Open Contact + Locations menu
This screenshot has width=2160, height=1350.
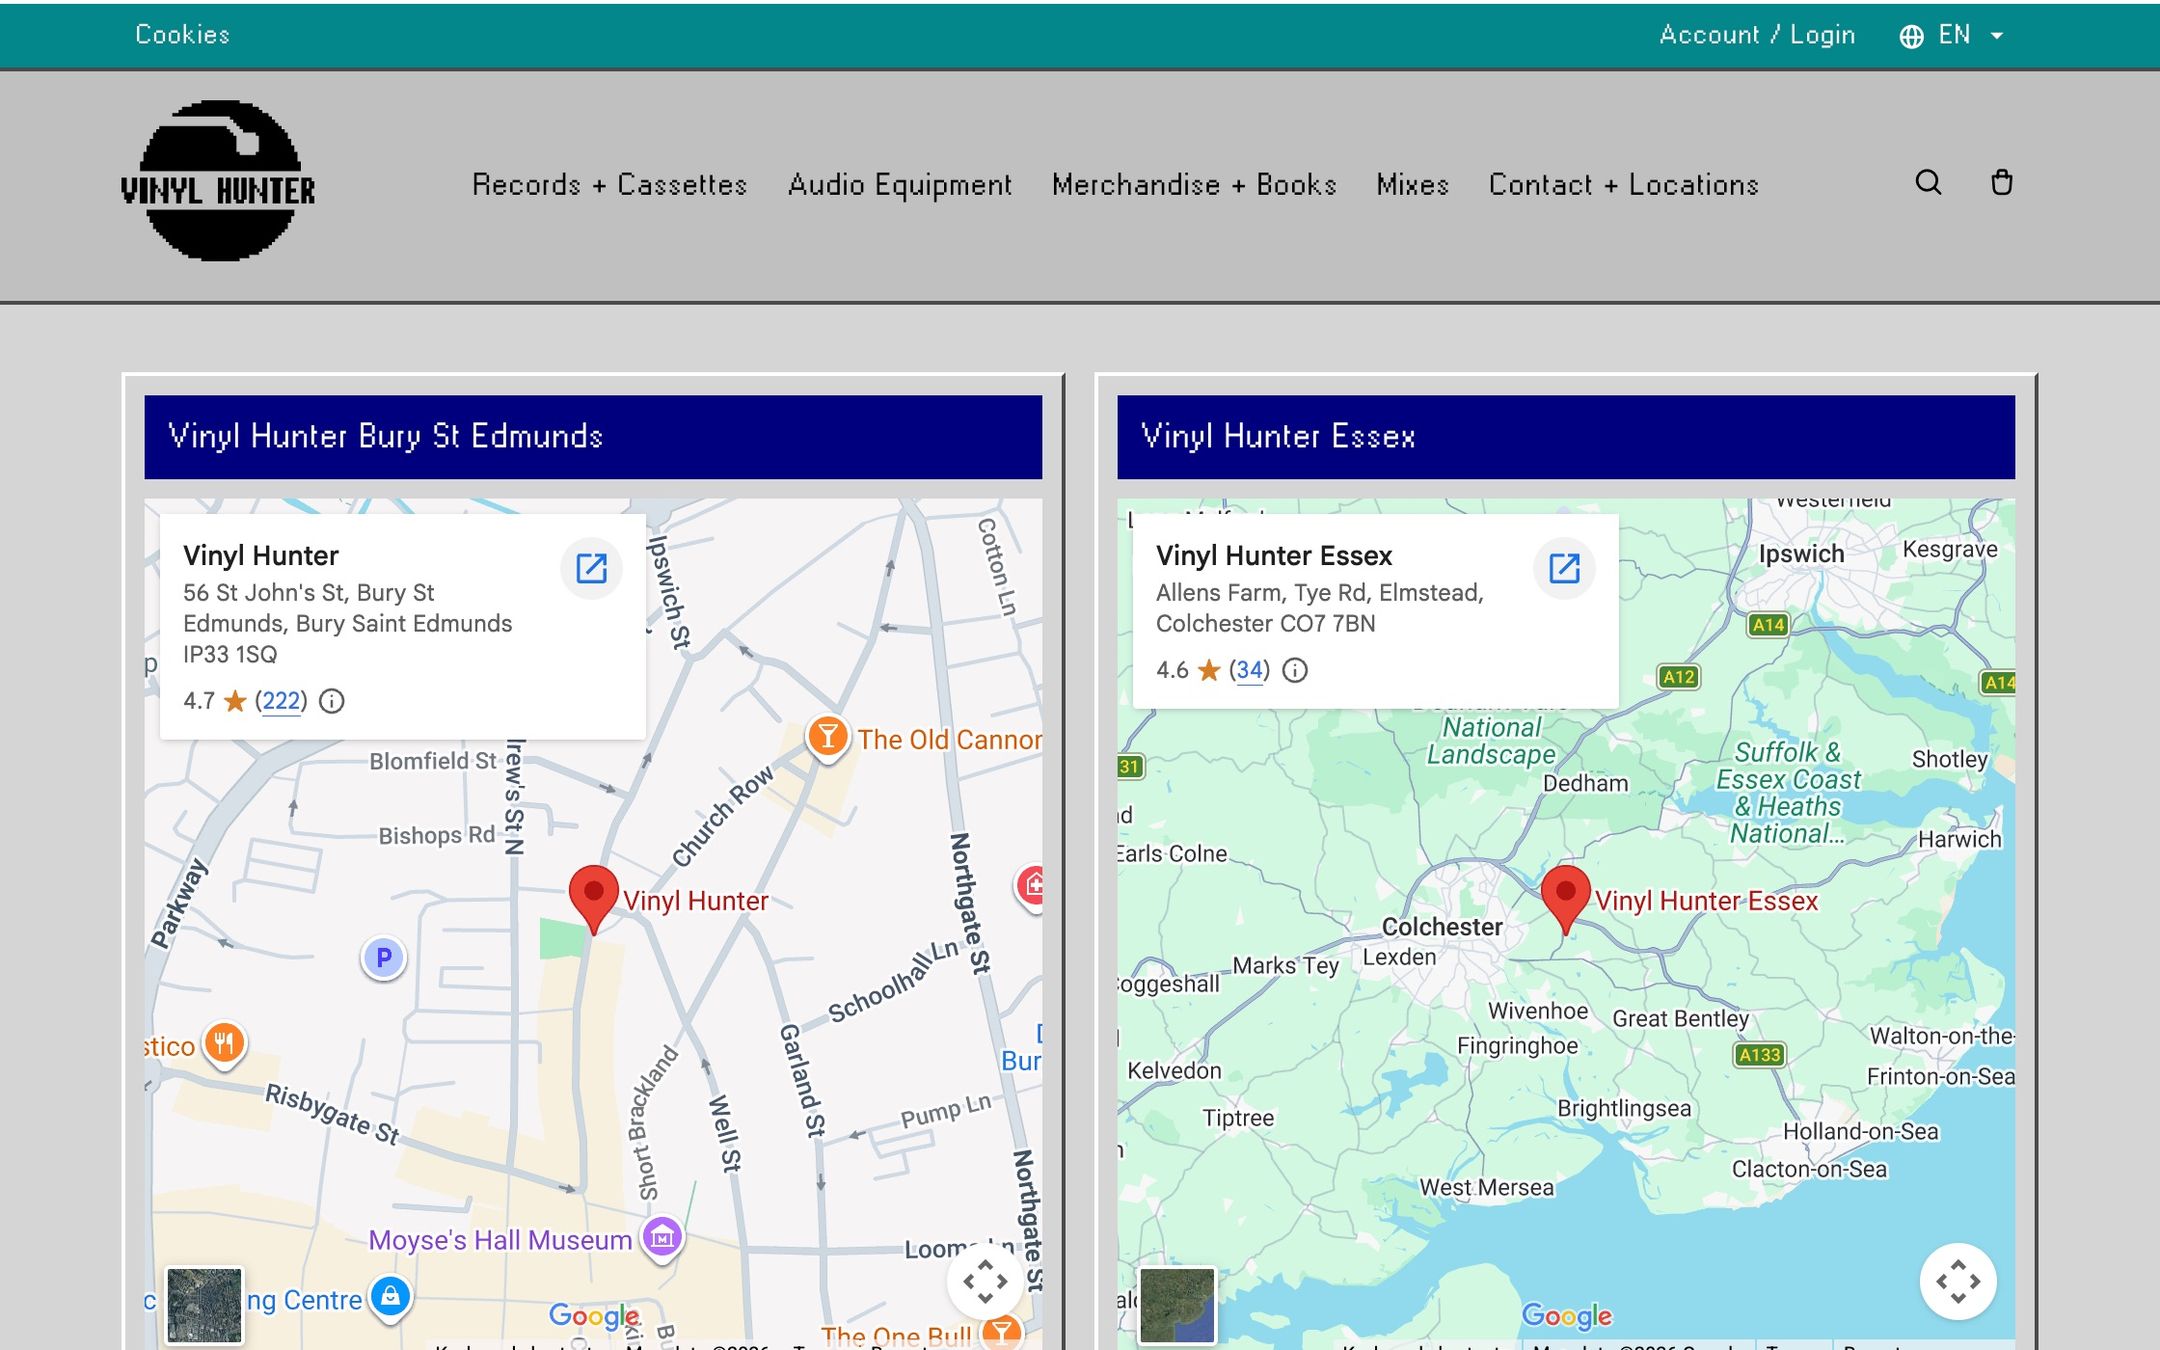pyautogui.click(x=1623, y=185)
